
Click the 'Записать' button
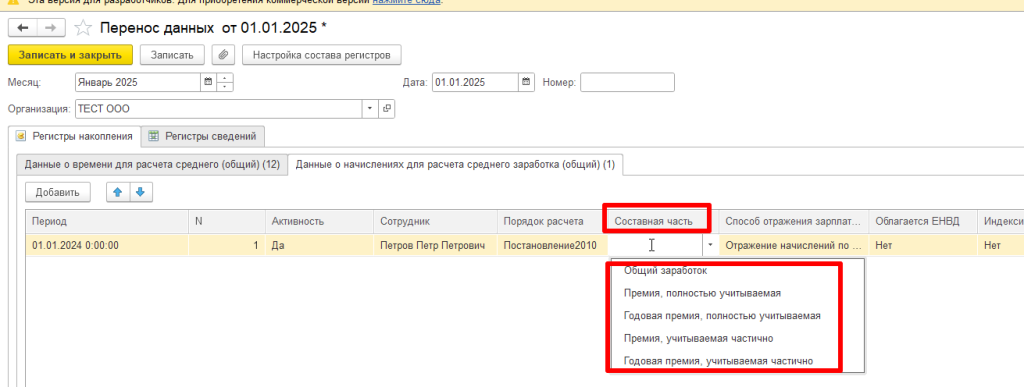point(172,55)
